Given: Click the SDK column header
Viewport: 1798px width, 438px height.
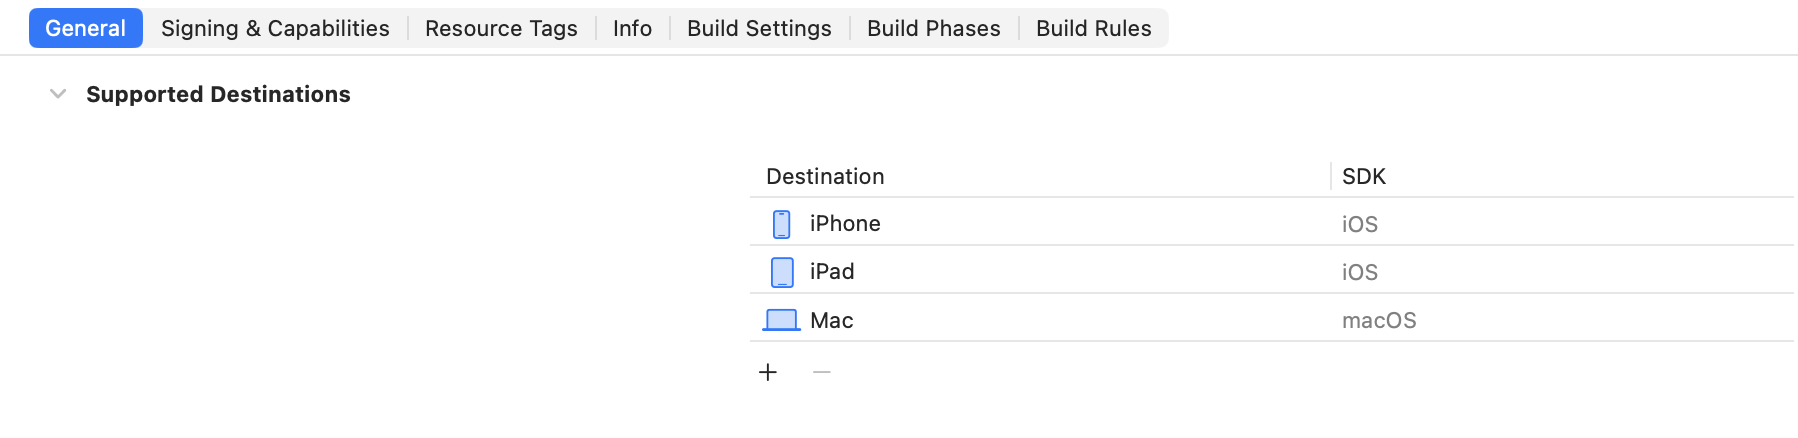Looking at the screenshot, I should click(x=1363, y=177).
